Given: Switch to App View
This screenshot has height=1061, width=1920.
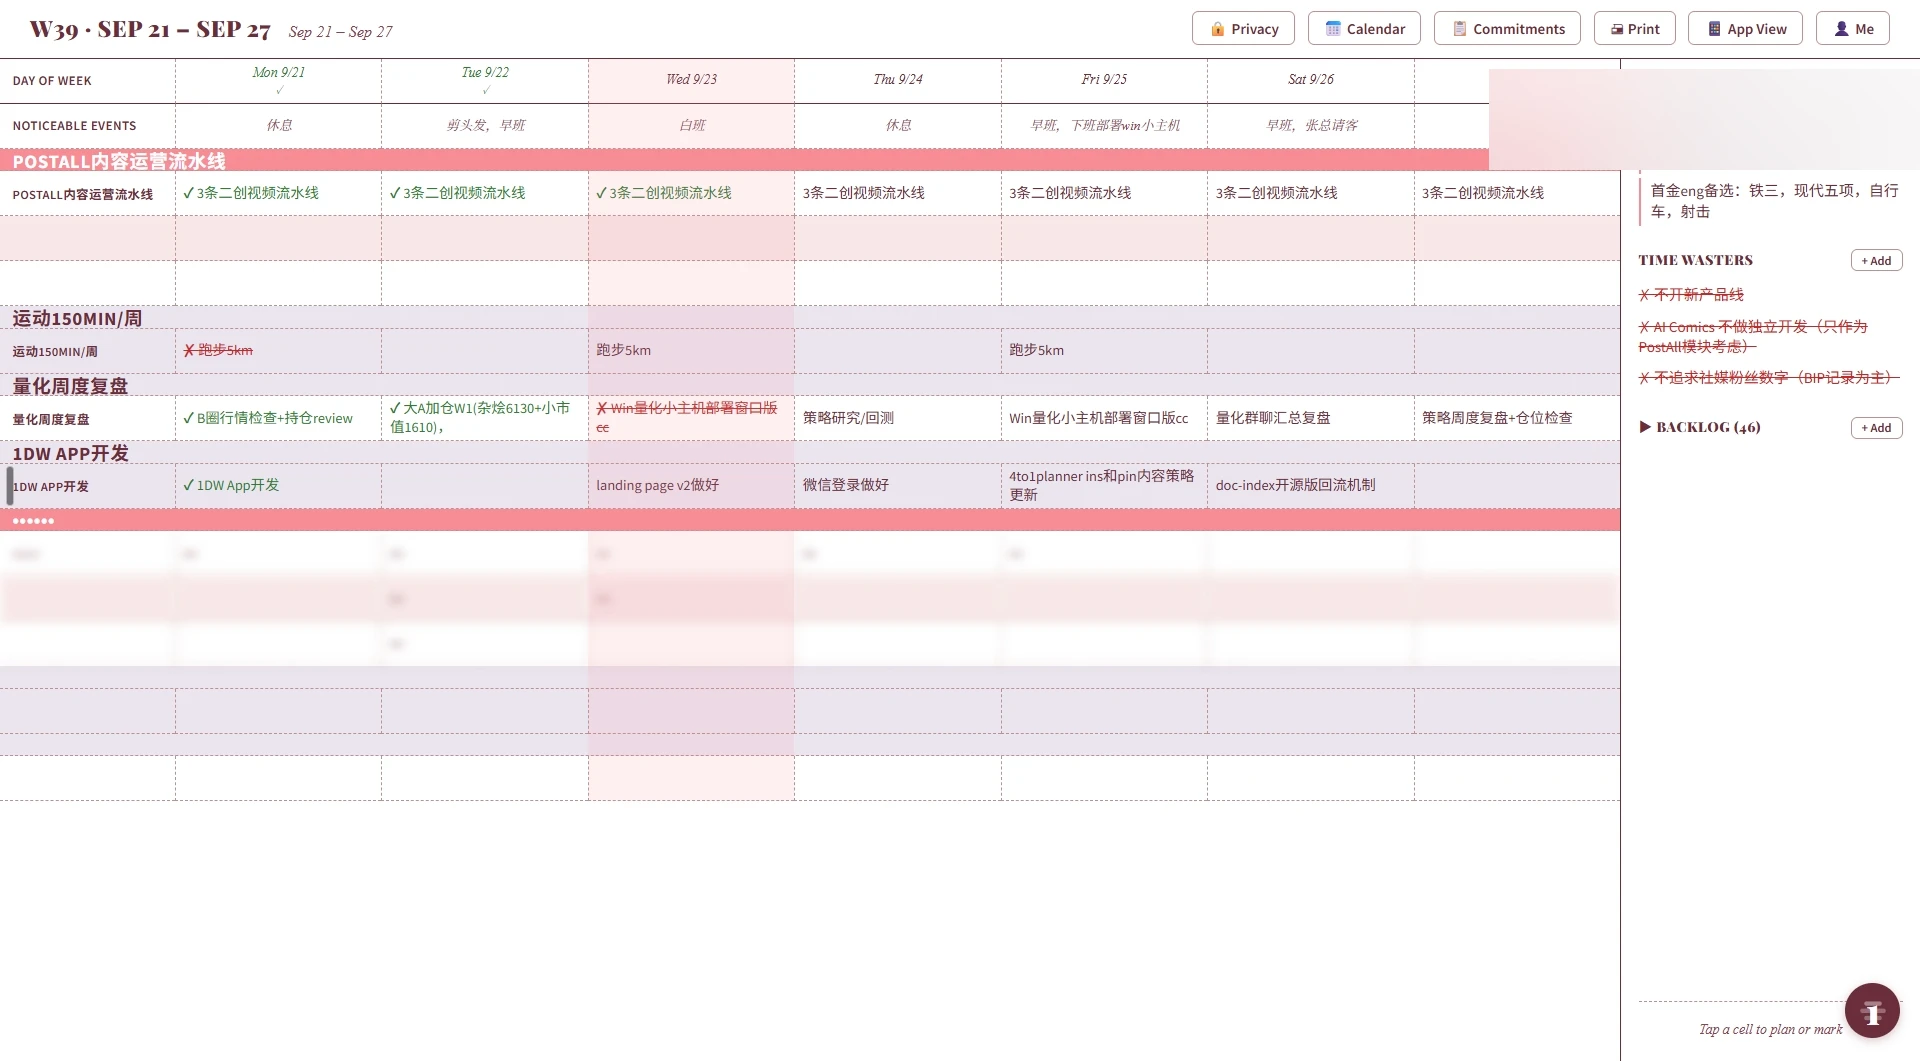Looking at the screenshot, I should 1745,29.
